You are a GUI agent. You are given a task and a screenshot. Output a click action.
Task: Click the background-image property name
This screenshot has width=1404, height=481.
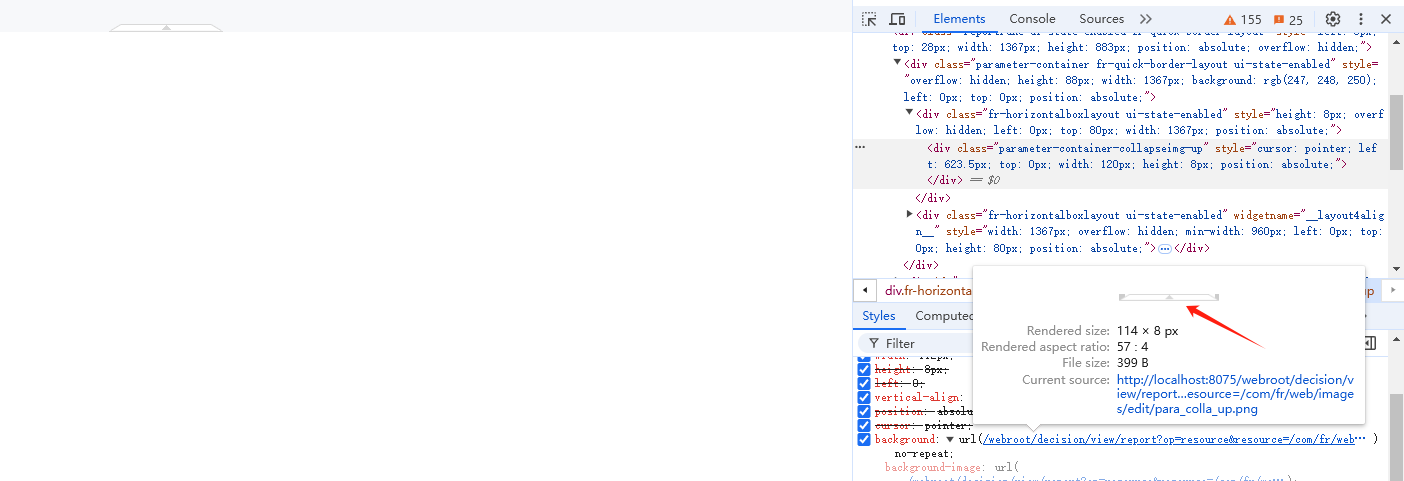(x=935, y=467)
